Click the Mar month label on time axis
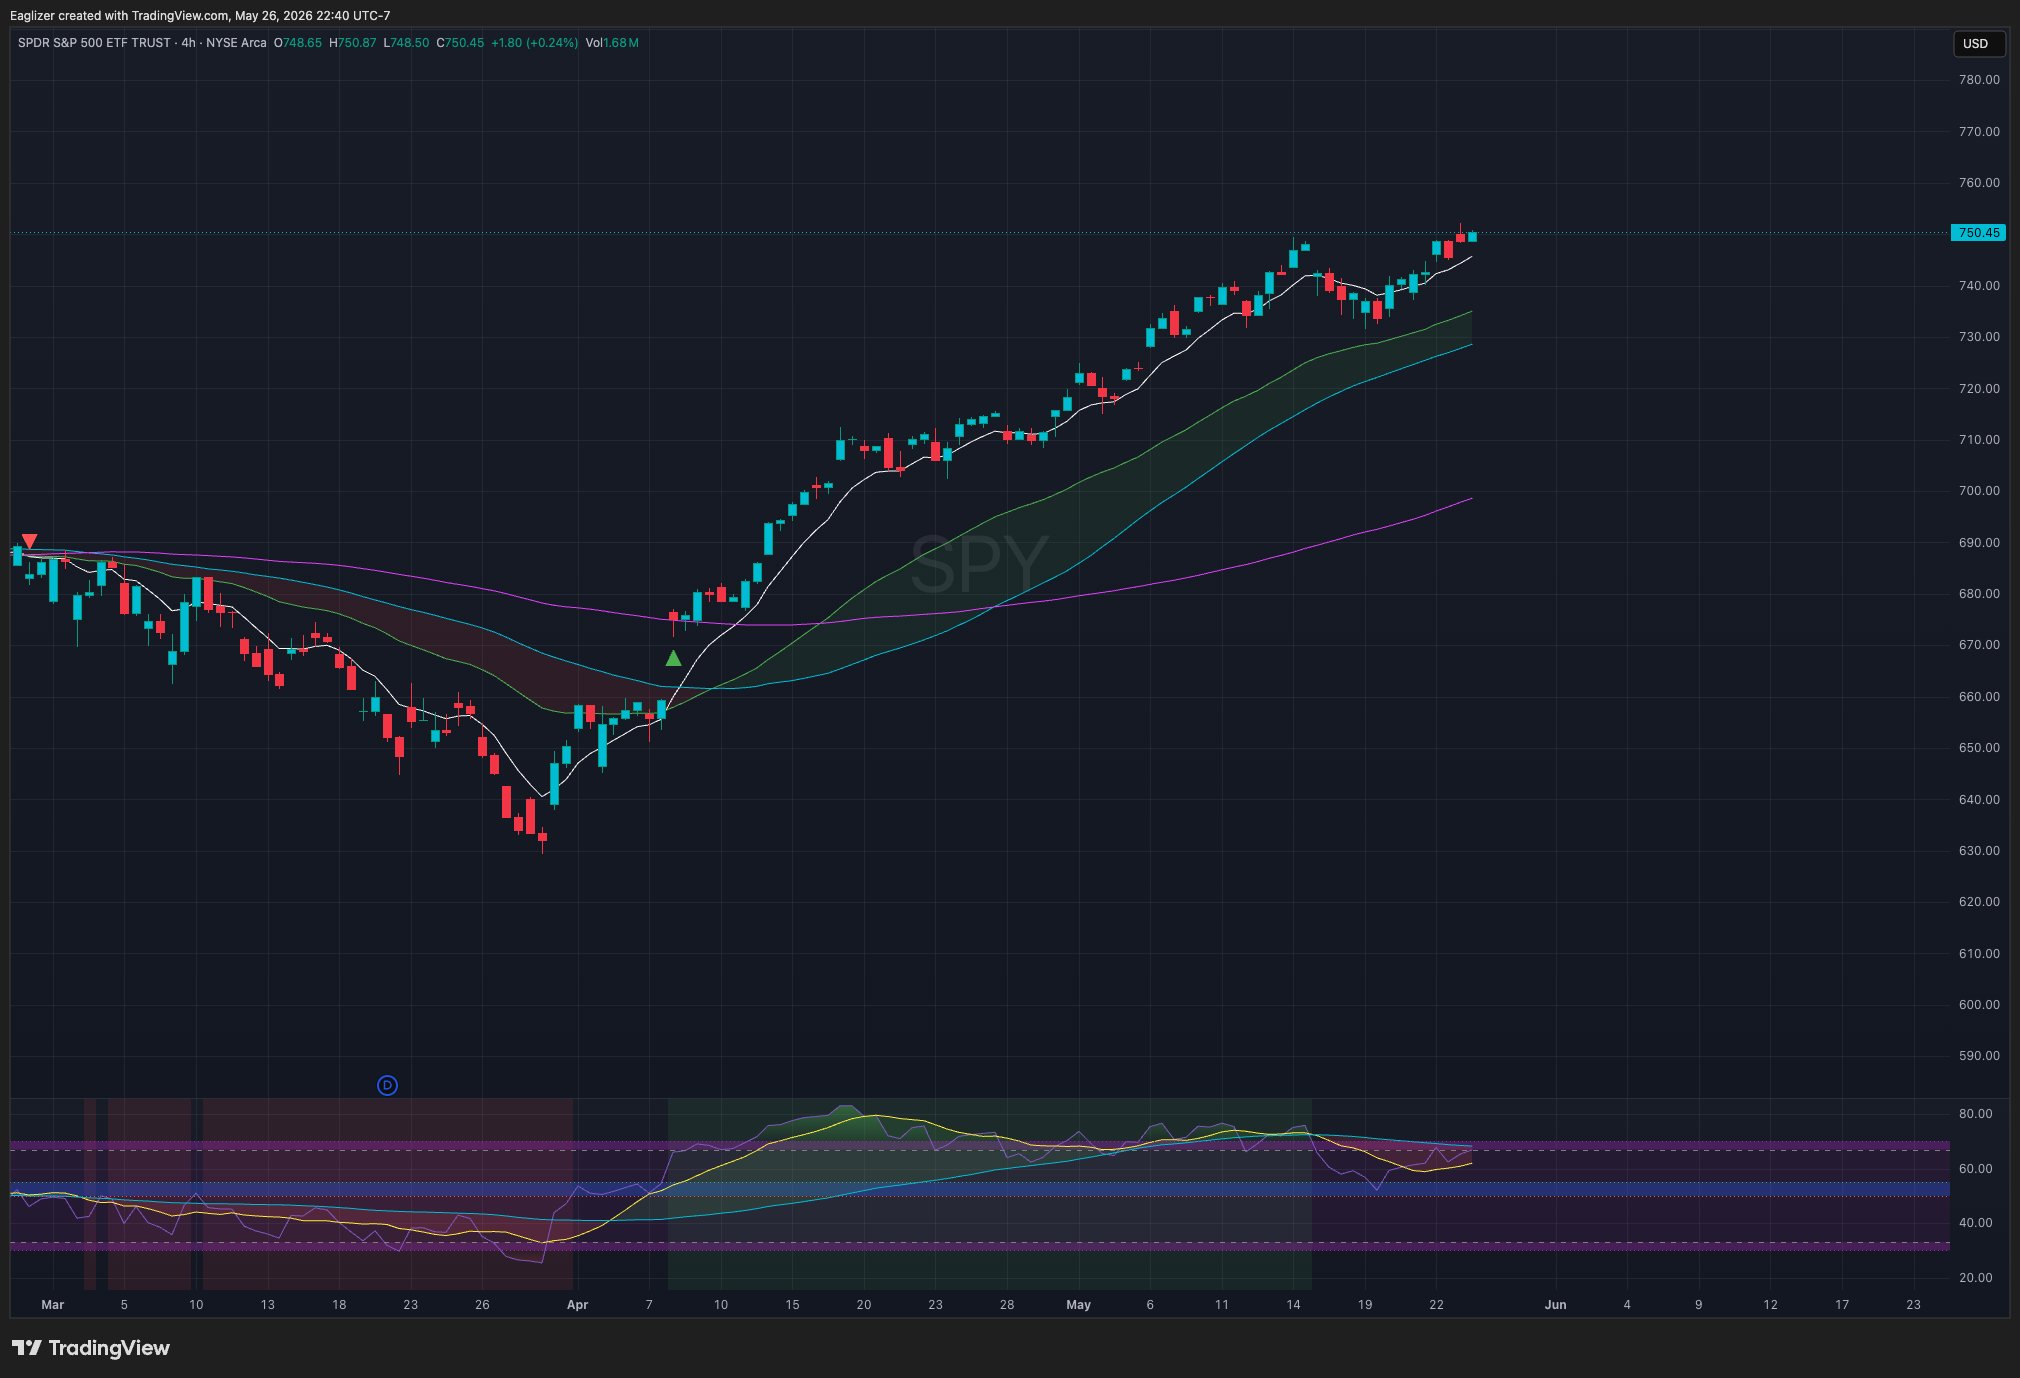The width and height of the screenshot is (2020, 1378). (x=53, y=1305)
